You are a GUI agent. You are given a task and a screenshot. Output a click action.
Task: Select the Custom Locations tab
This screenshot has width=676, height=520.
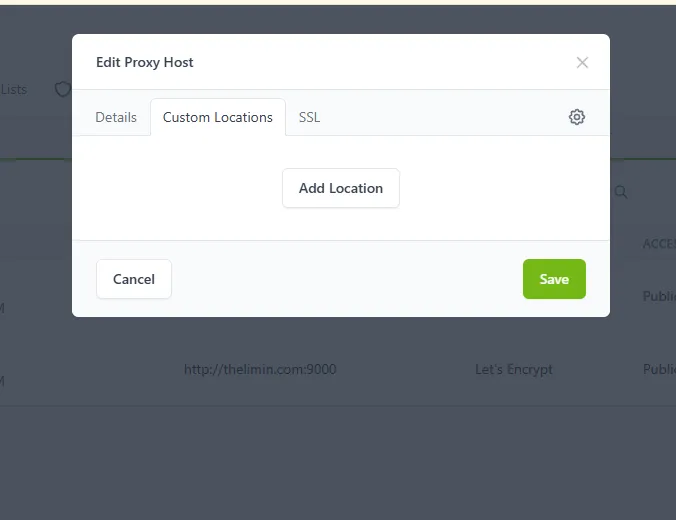click(217, 117)
